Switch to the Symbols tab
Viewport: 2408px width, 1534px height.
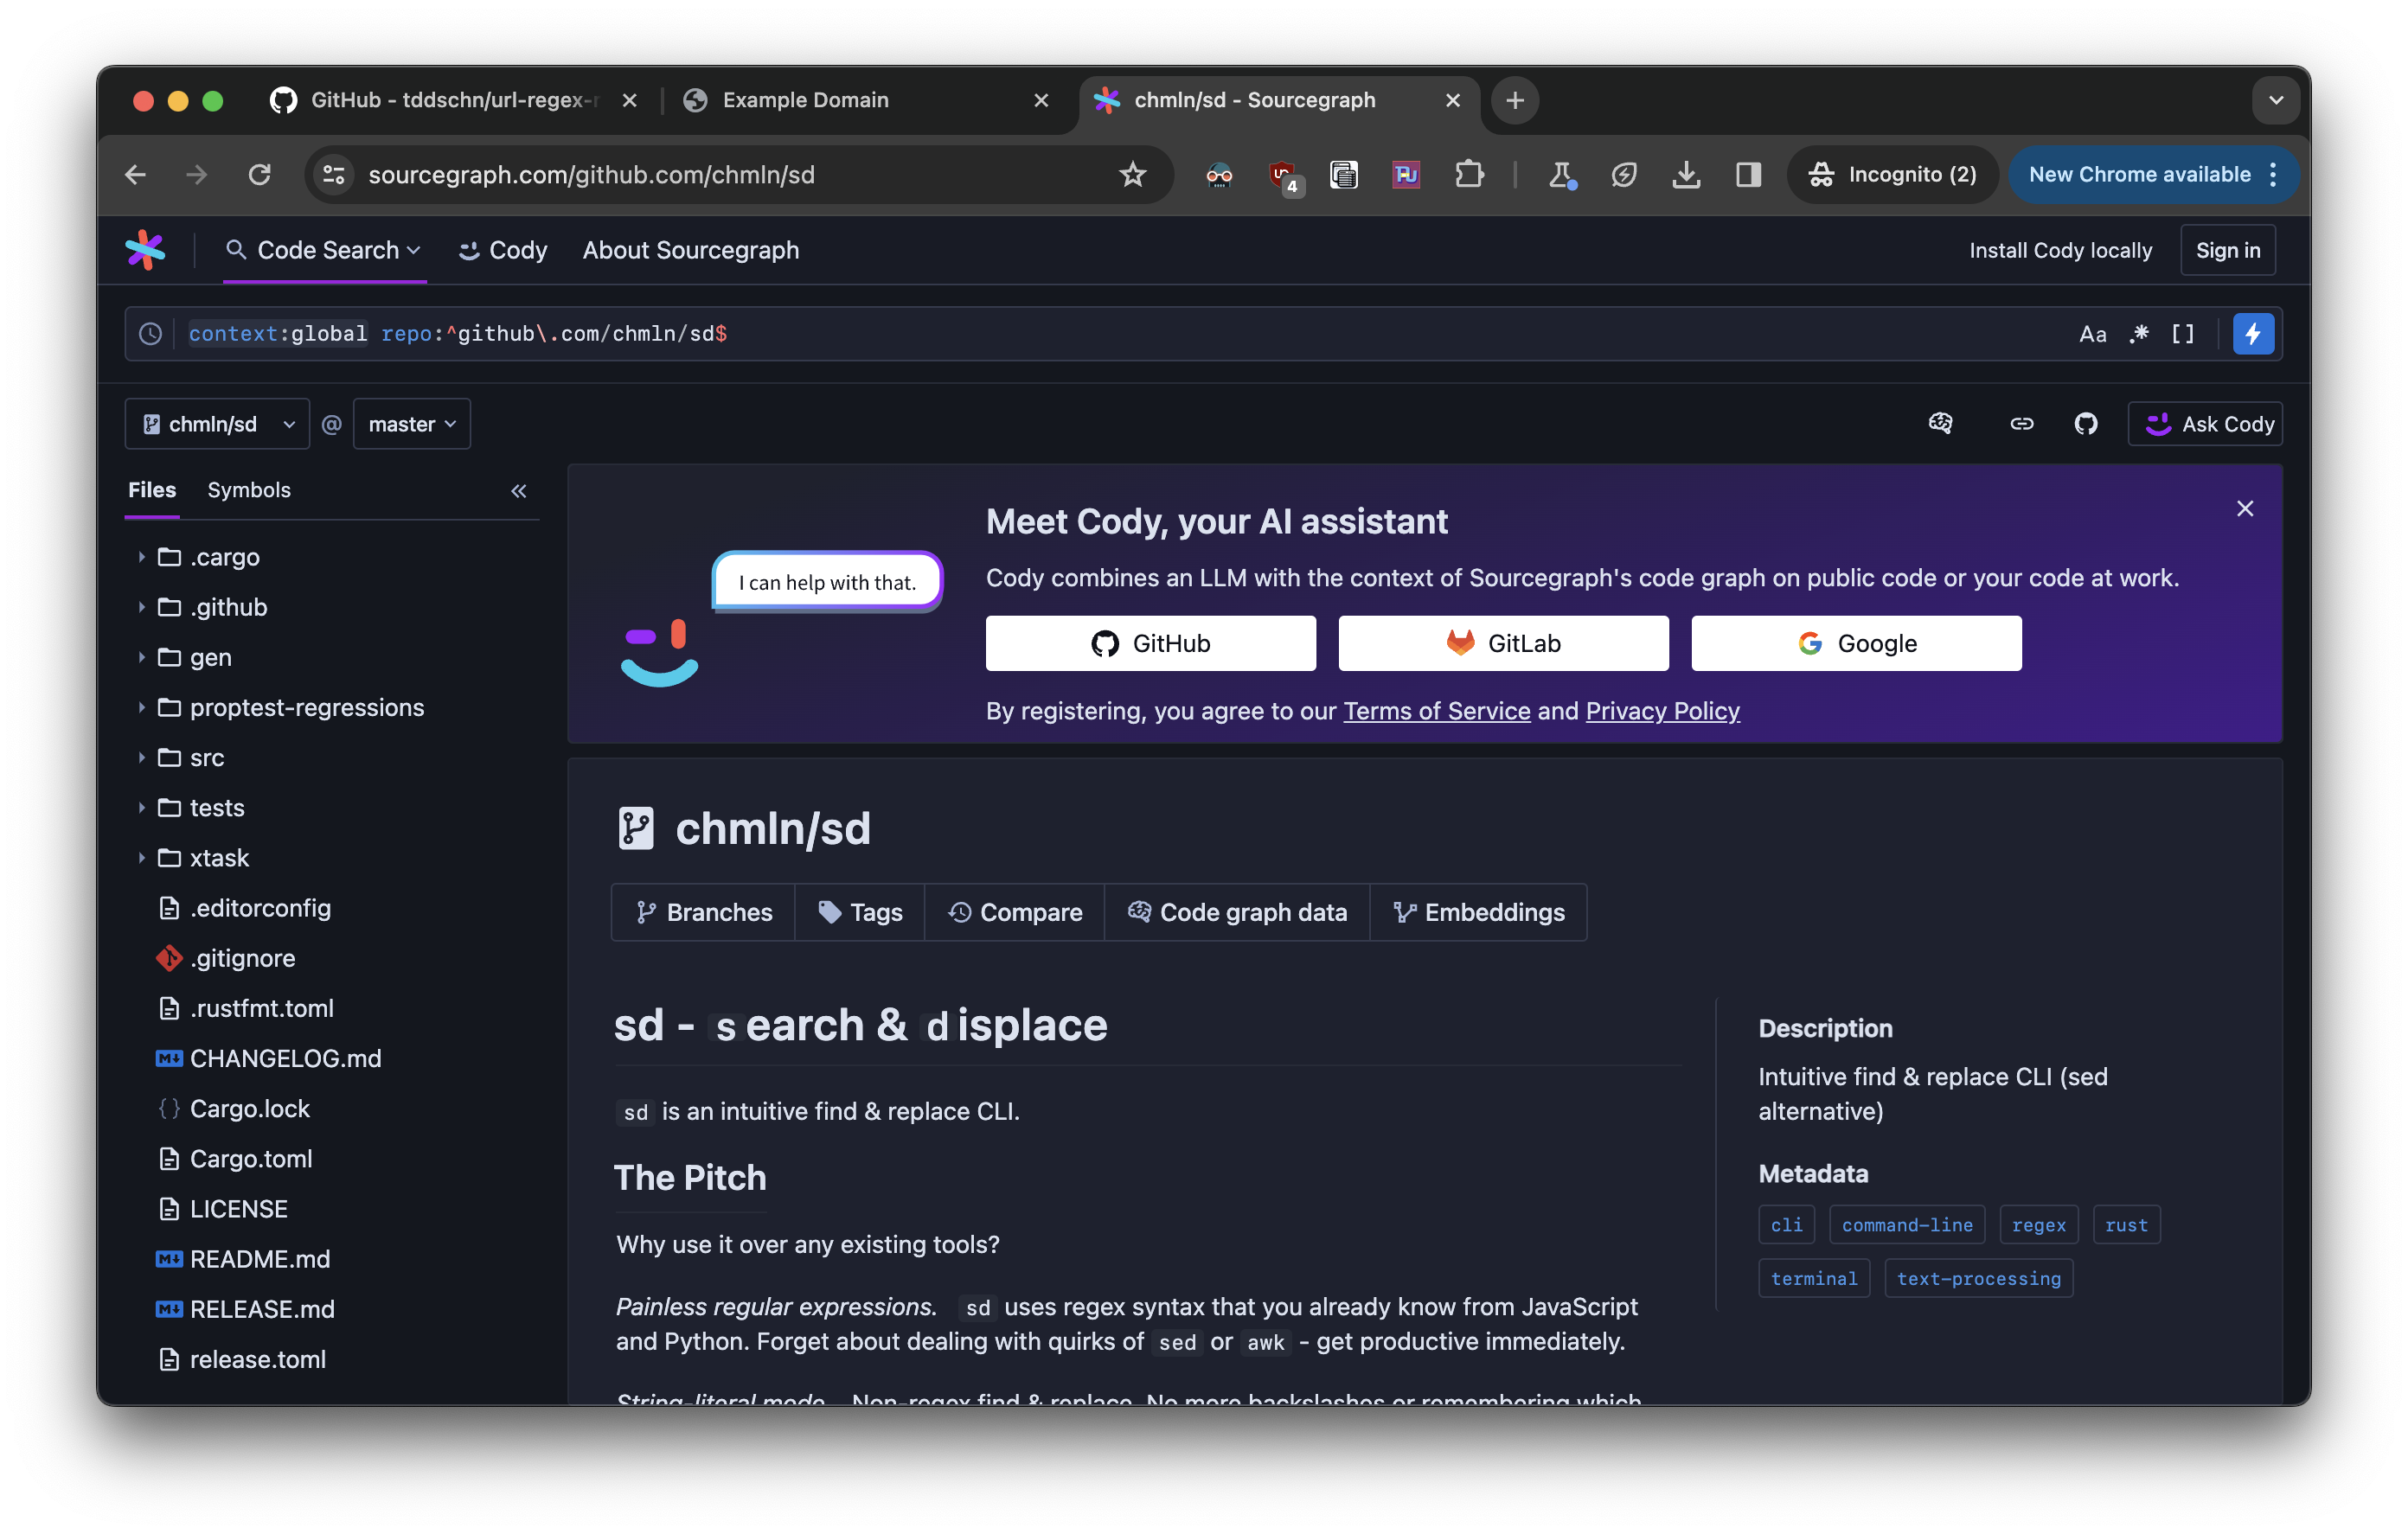[247, 489]
